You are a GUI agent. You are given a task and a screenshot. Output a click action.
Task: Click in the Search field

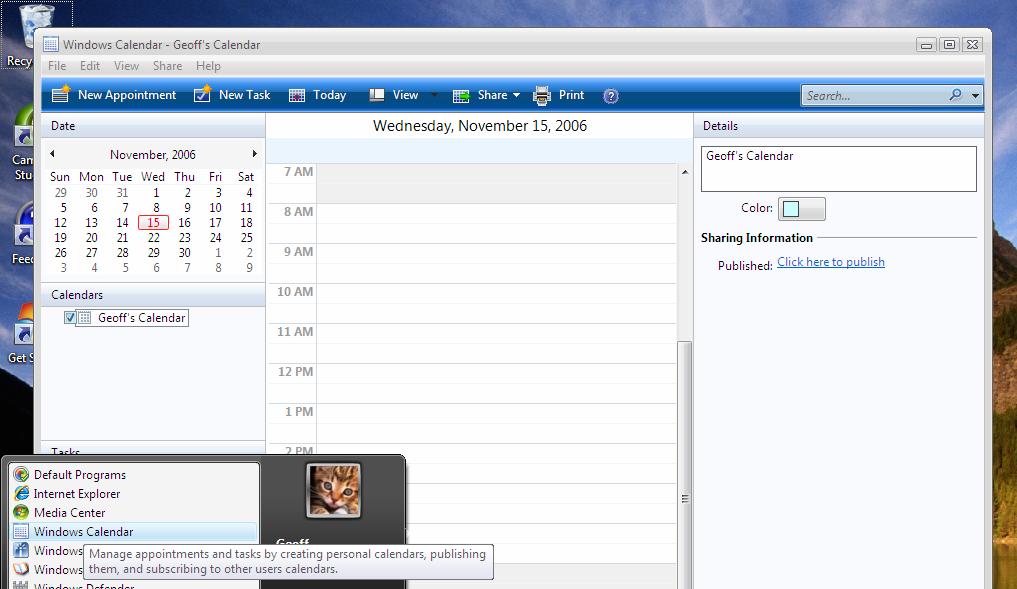point(875,95)
